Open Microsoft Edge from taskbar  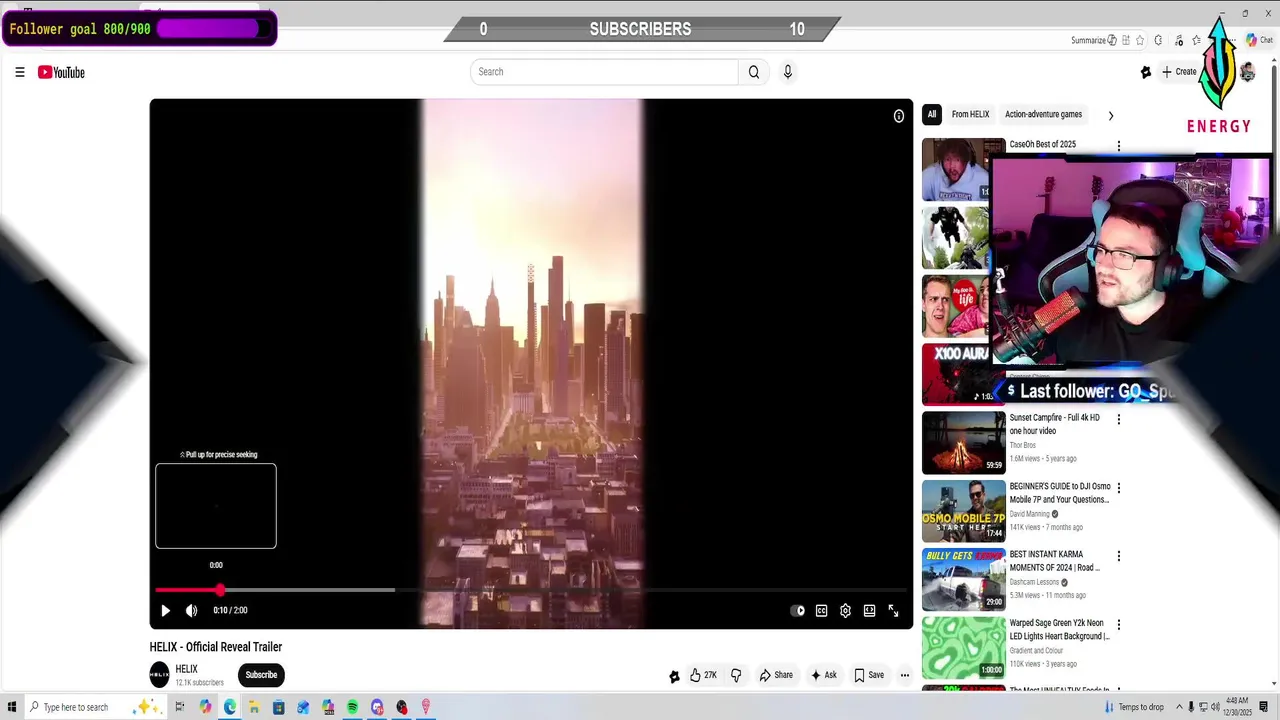(x=230, y=707)
